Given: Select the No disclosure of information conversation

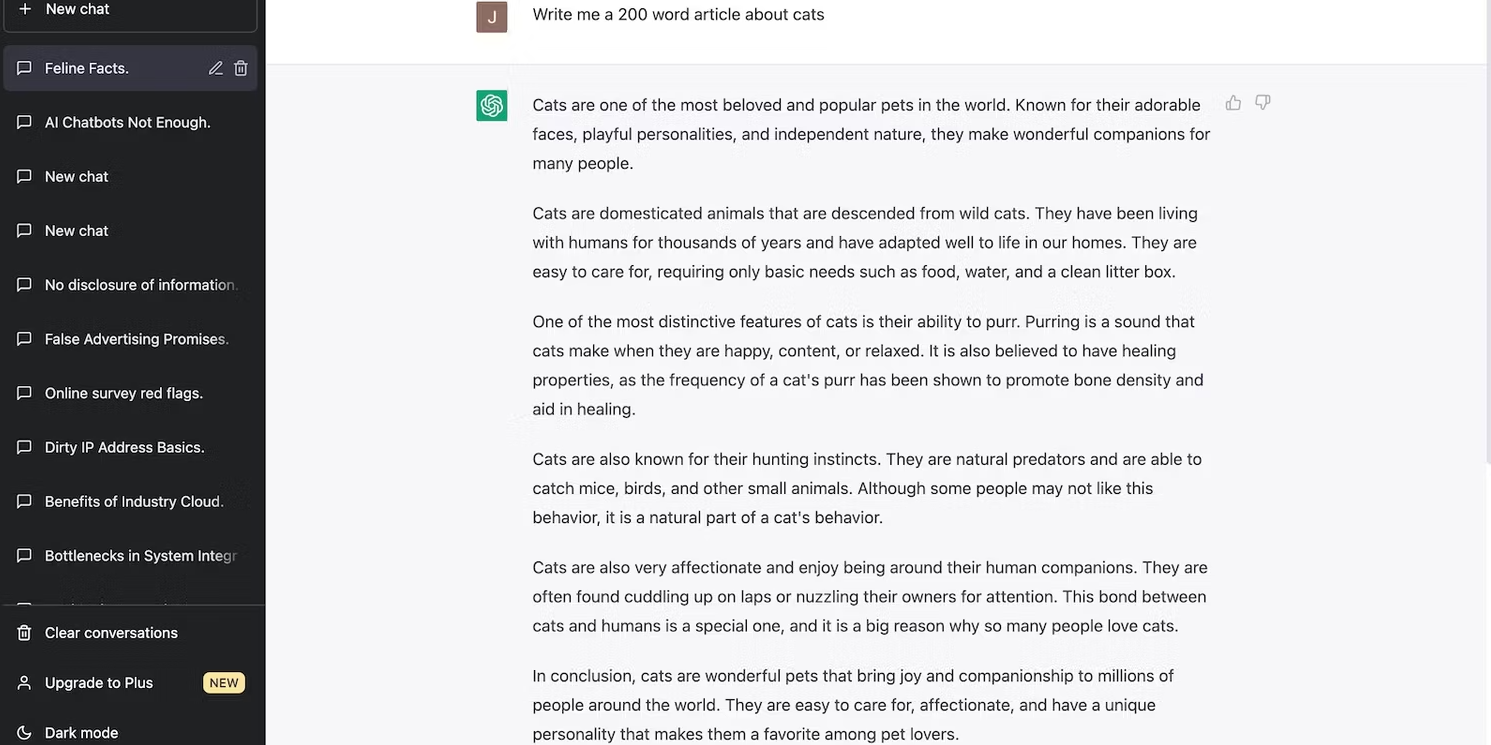Looking at the screenshot, I should 130,285.
